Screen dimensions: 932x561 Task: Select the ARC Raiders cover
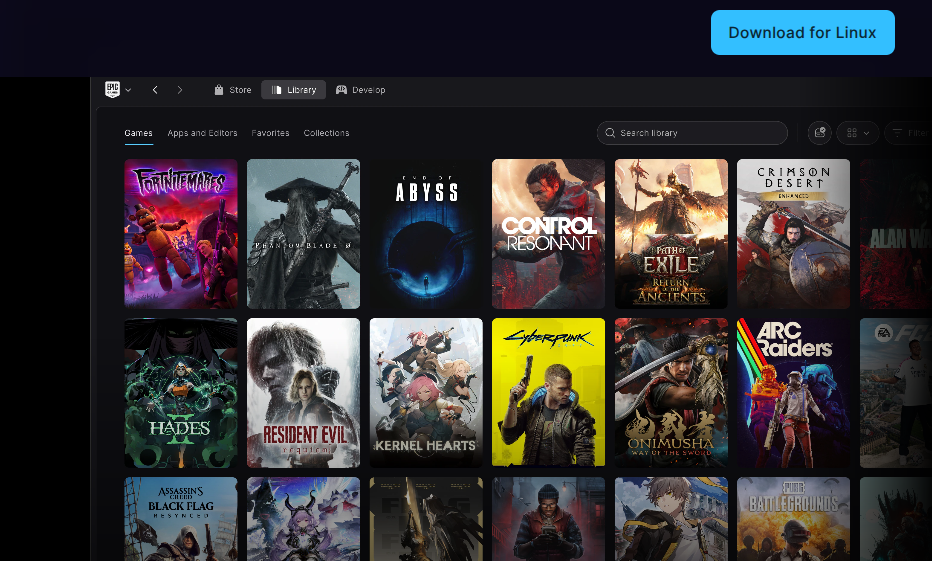[794, 393]
